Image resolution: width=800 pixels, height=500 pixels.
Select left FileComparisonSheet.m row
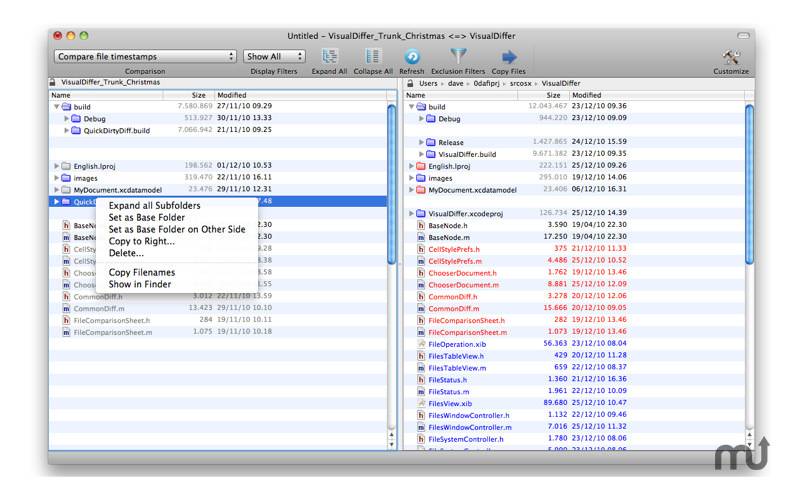218,332
